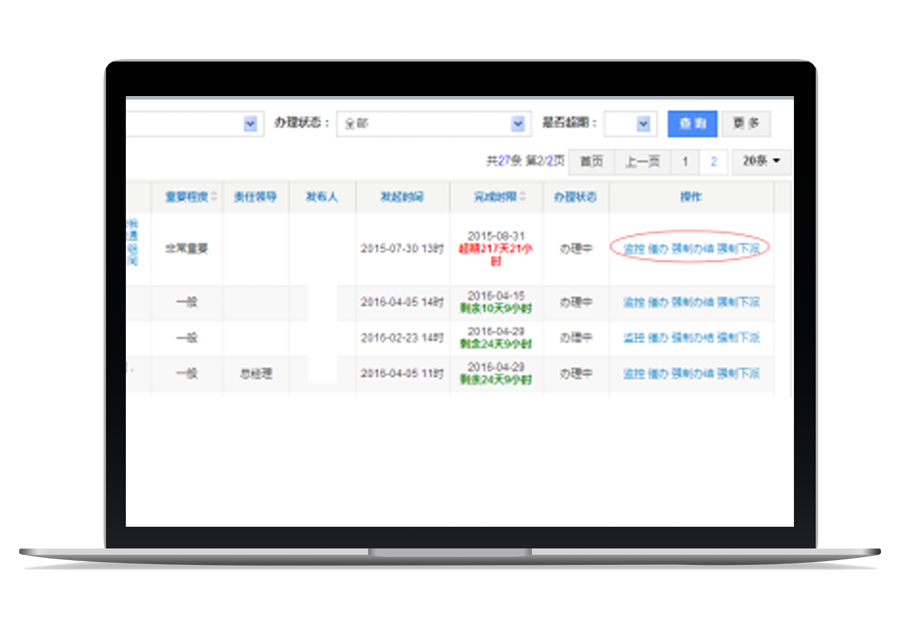Click 强制下派 in the circled first row

point(738,248)
